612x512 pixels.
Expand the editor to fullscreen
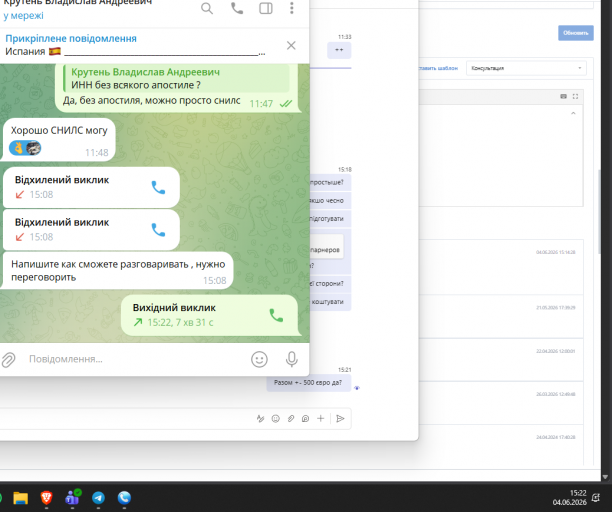(575, 96)
